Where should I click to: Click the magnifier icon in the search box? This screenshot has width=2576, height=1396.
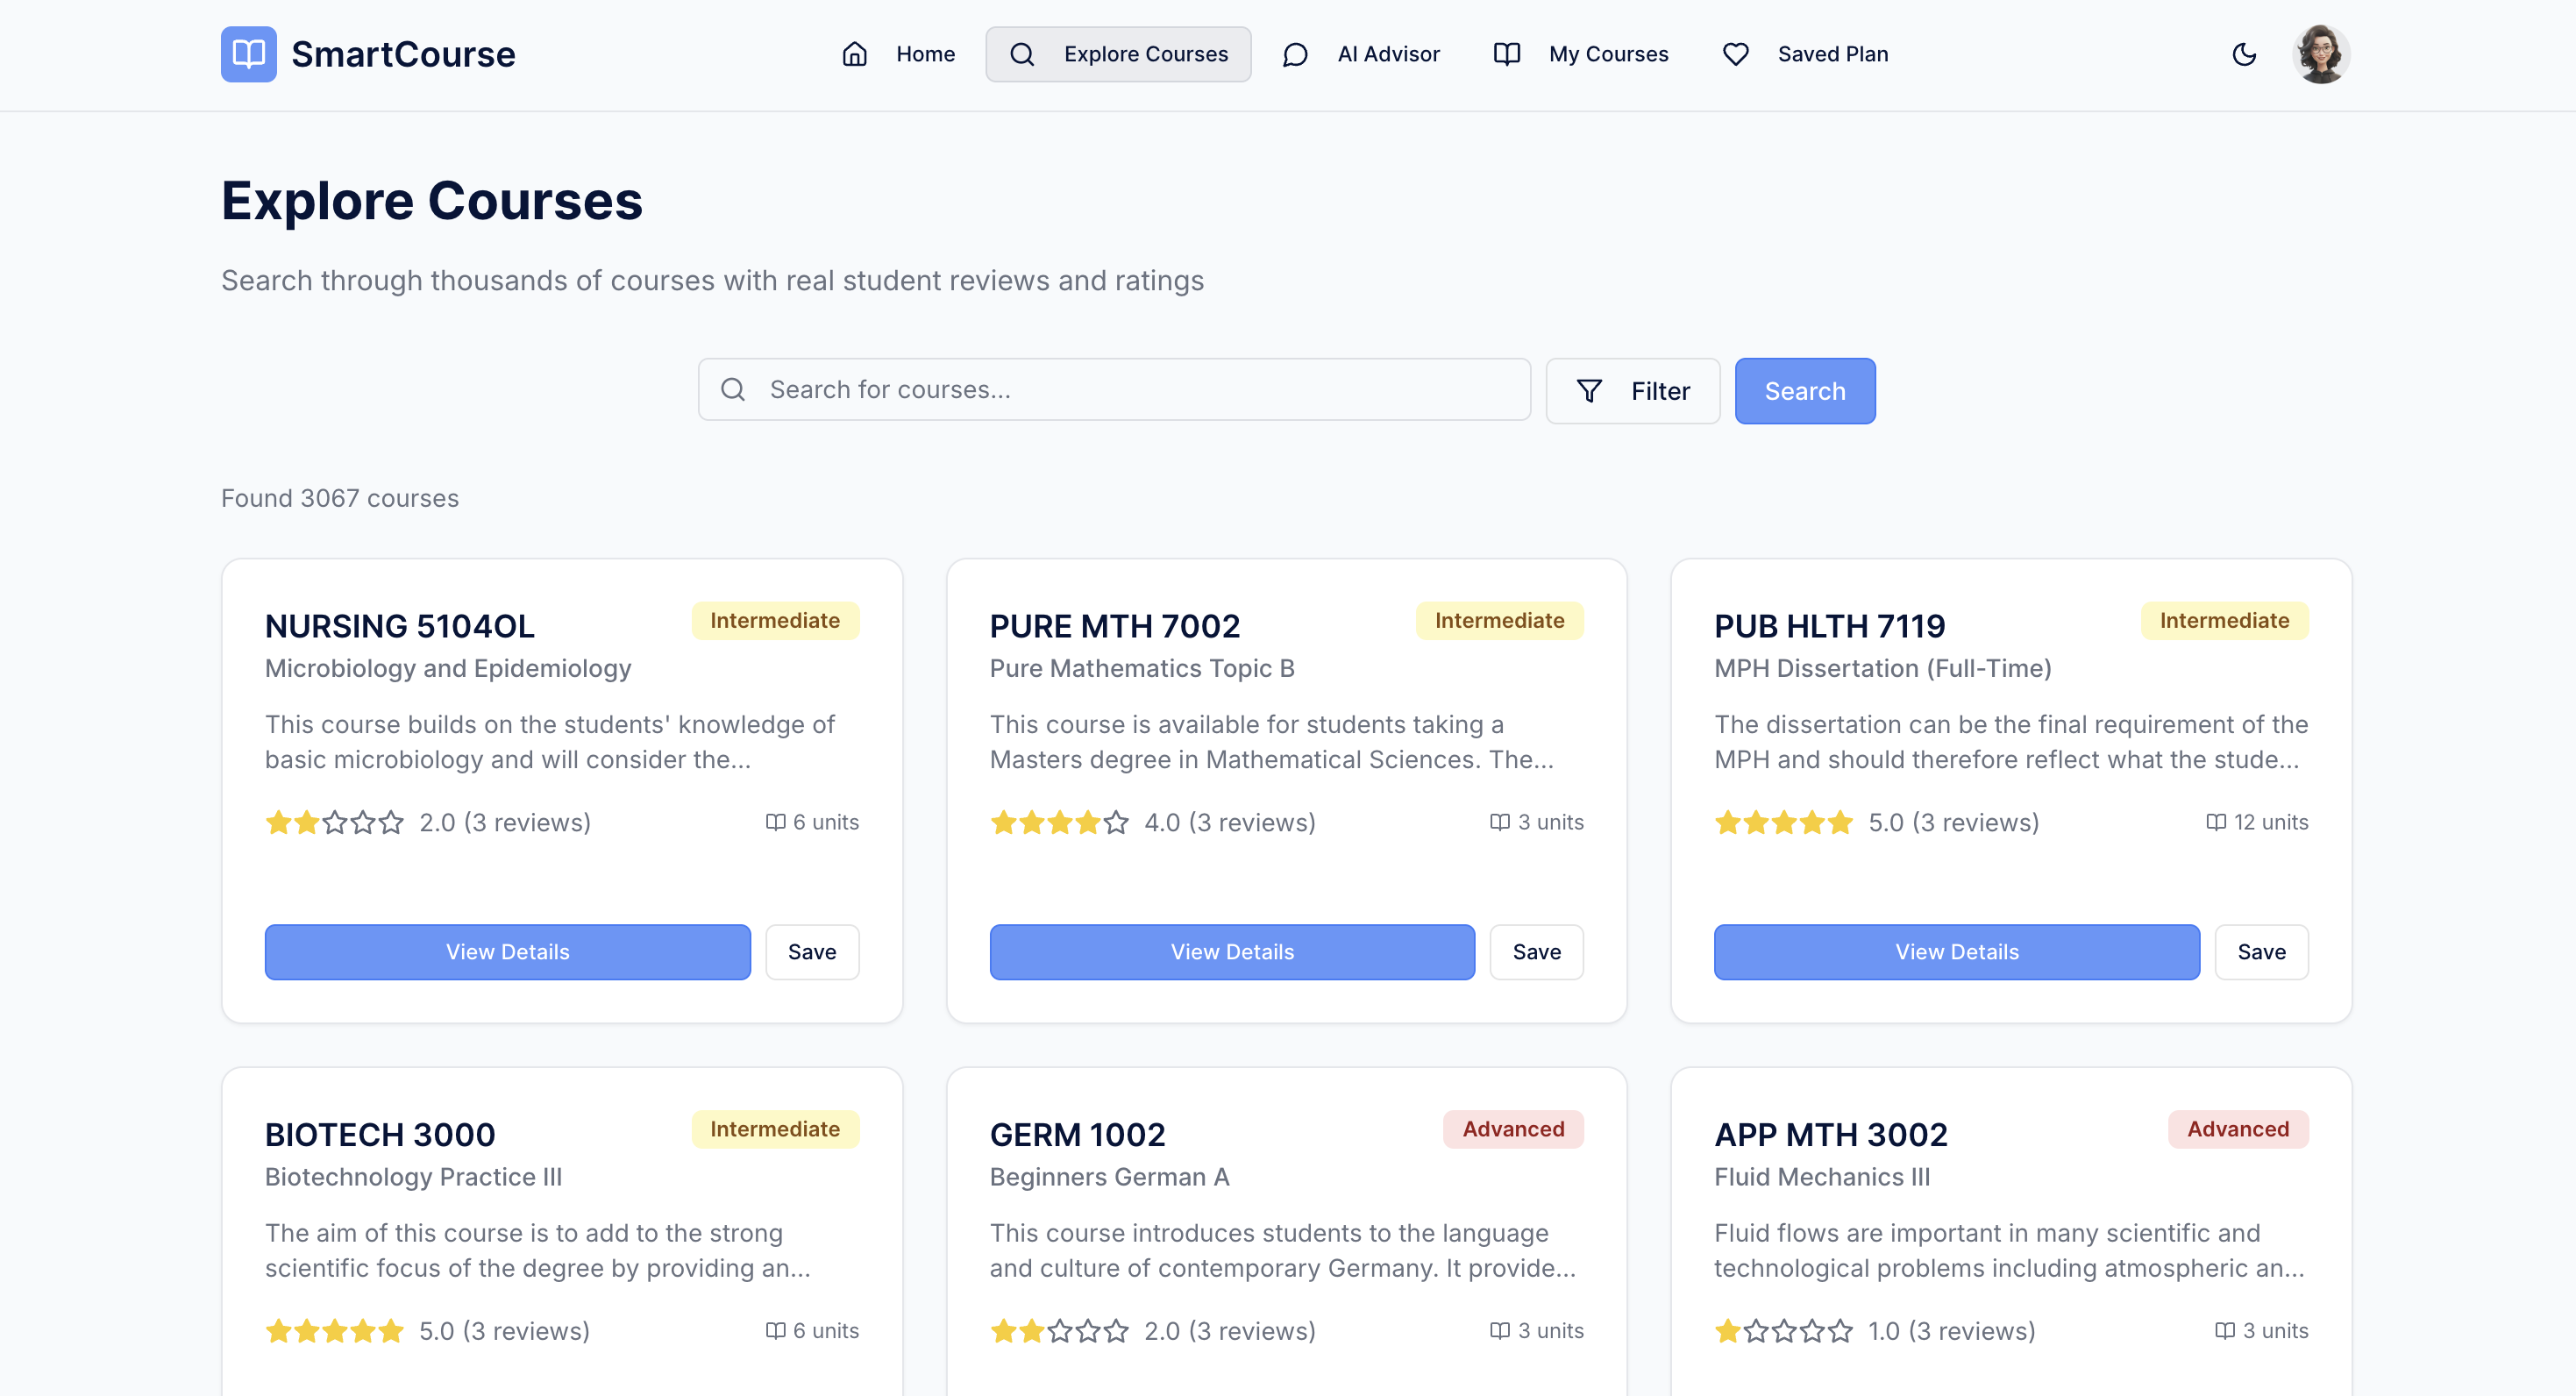click(733, 390)
